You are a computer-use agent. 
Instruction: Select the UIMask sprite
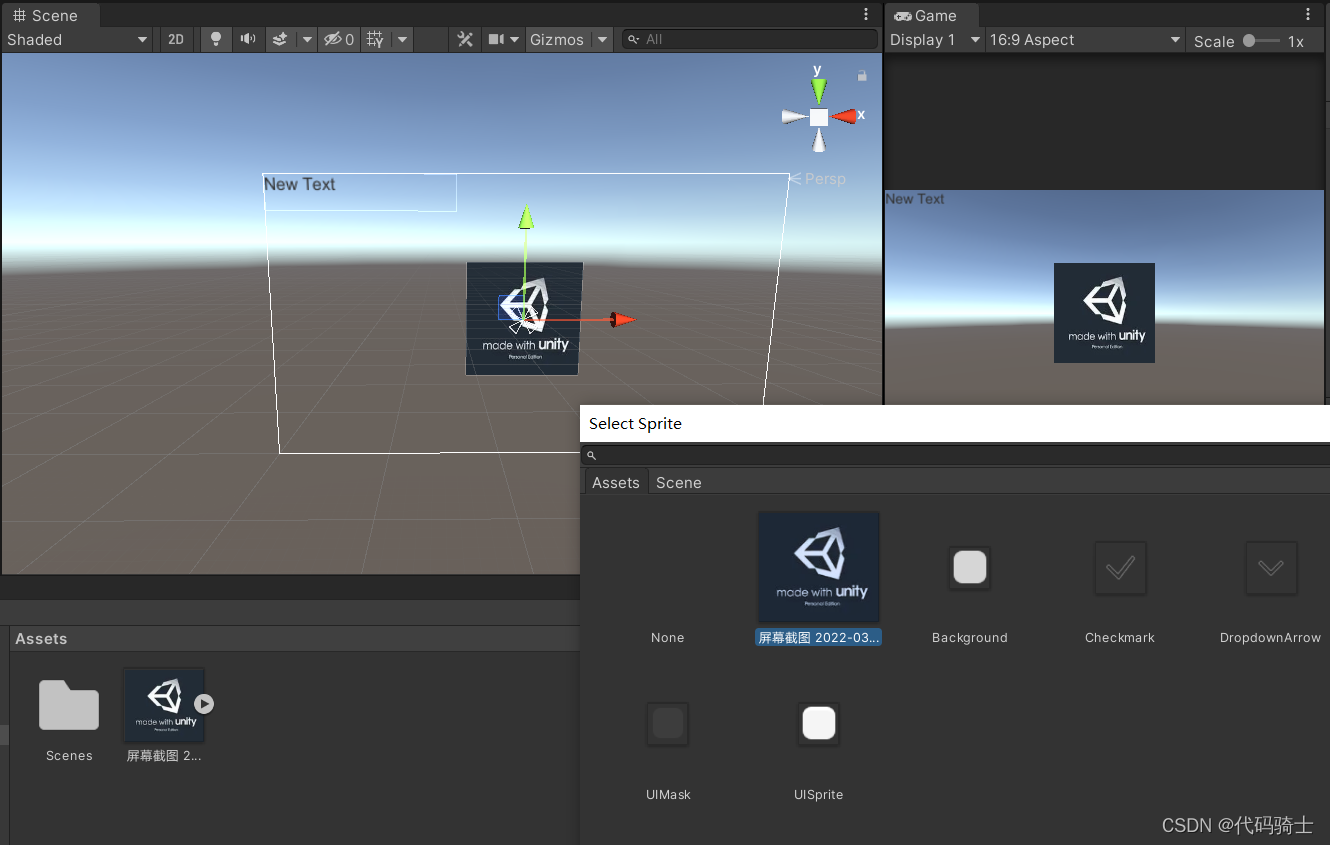[x=668, y=724]
